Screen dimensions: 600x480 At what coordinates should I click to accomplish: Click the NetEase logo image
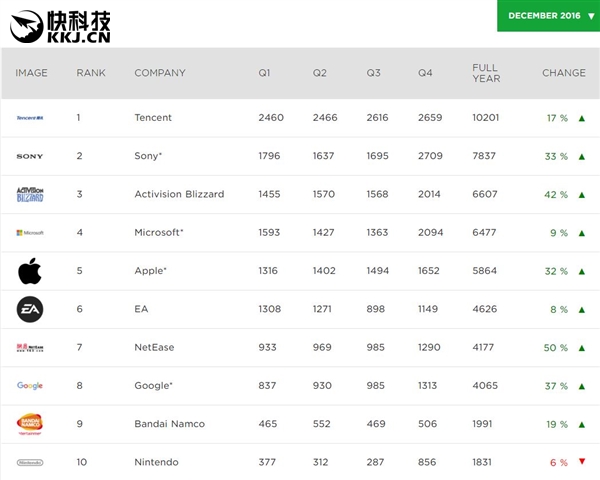point(30,348)
